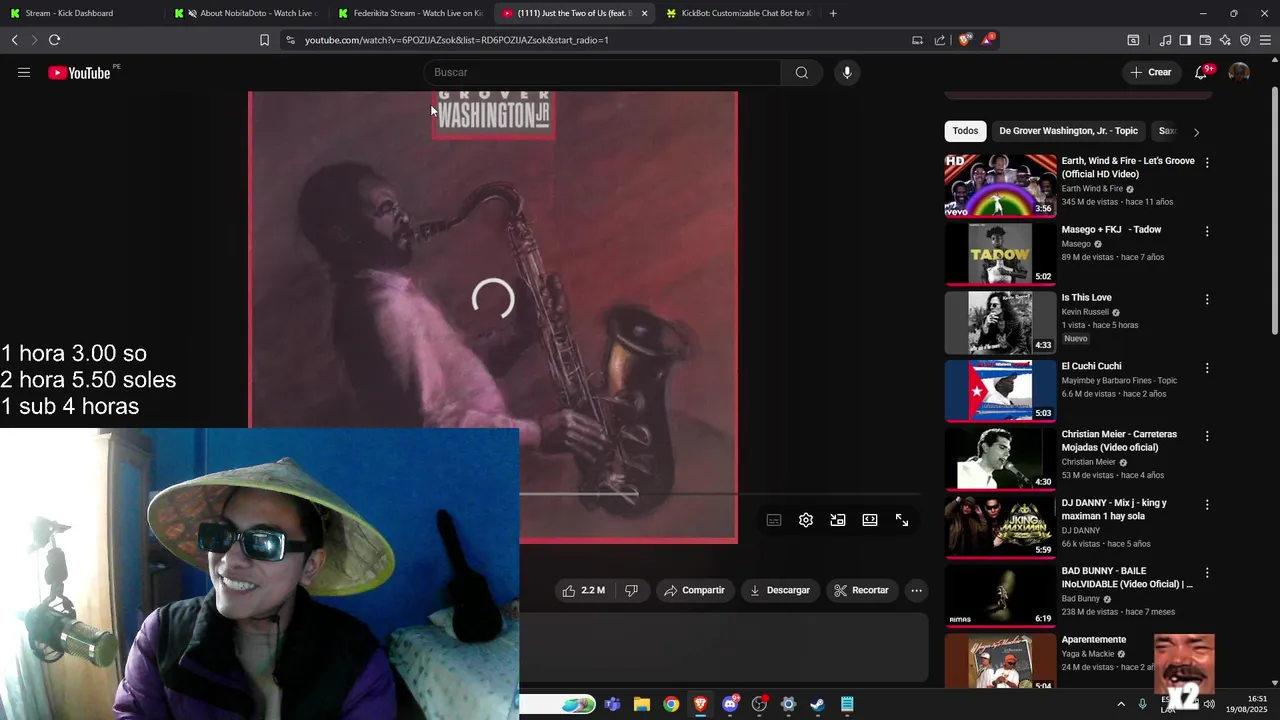
Task: Open options for Is This Love video
Action: point(1207,299)
